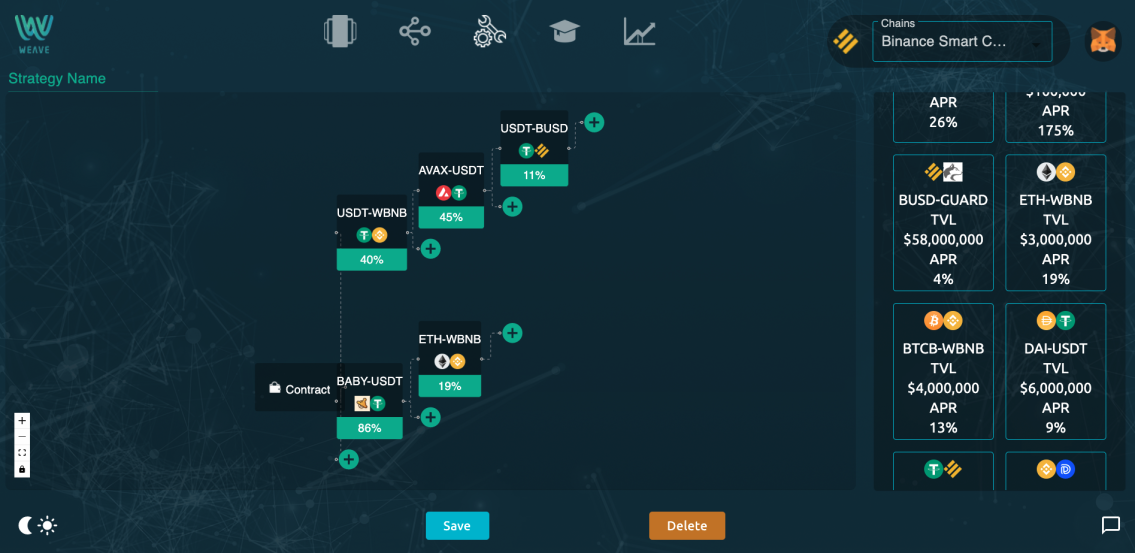The height and width of the screenshot is (553, 1135).
Task: Switch to light mode with the sun icon
Action: (48, 525)
